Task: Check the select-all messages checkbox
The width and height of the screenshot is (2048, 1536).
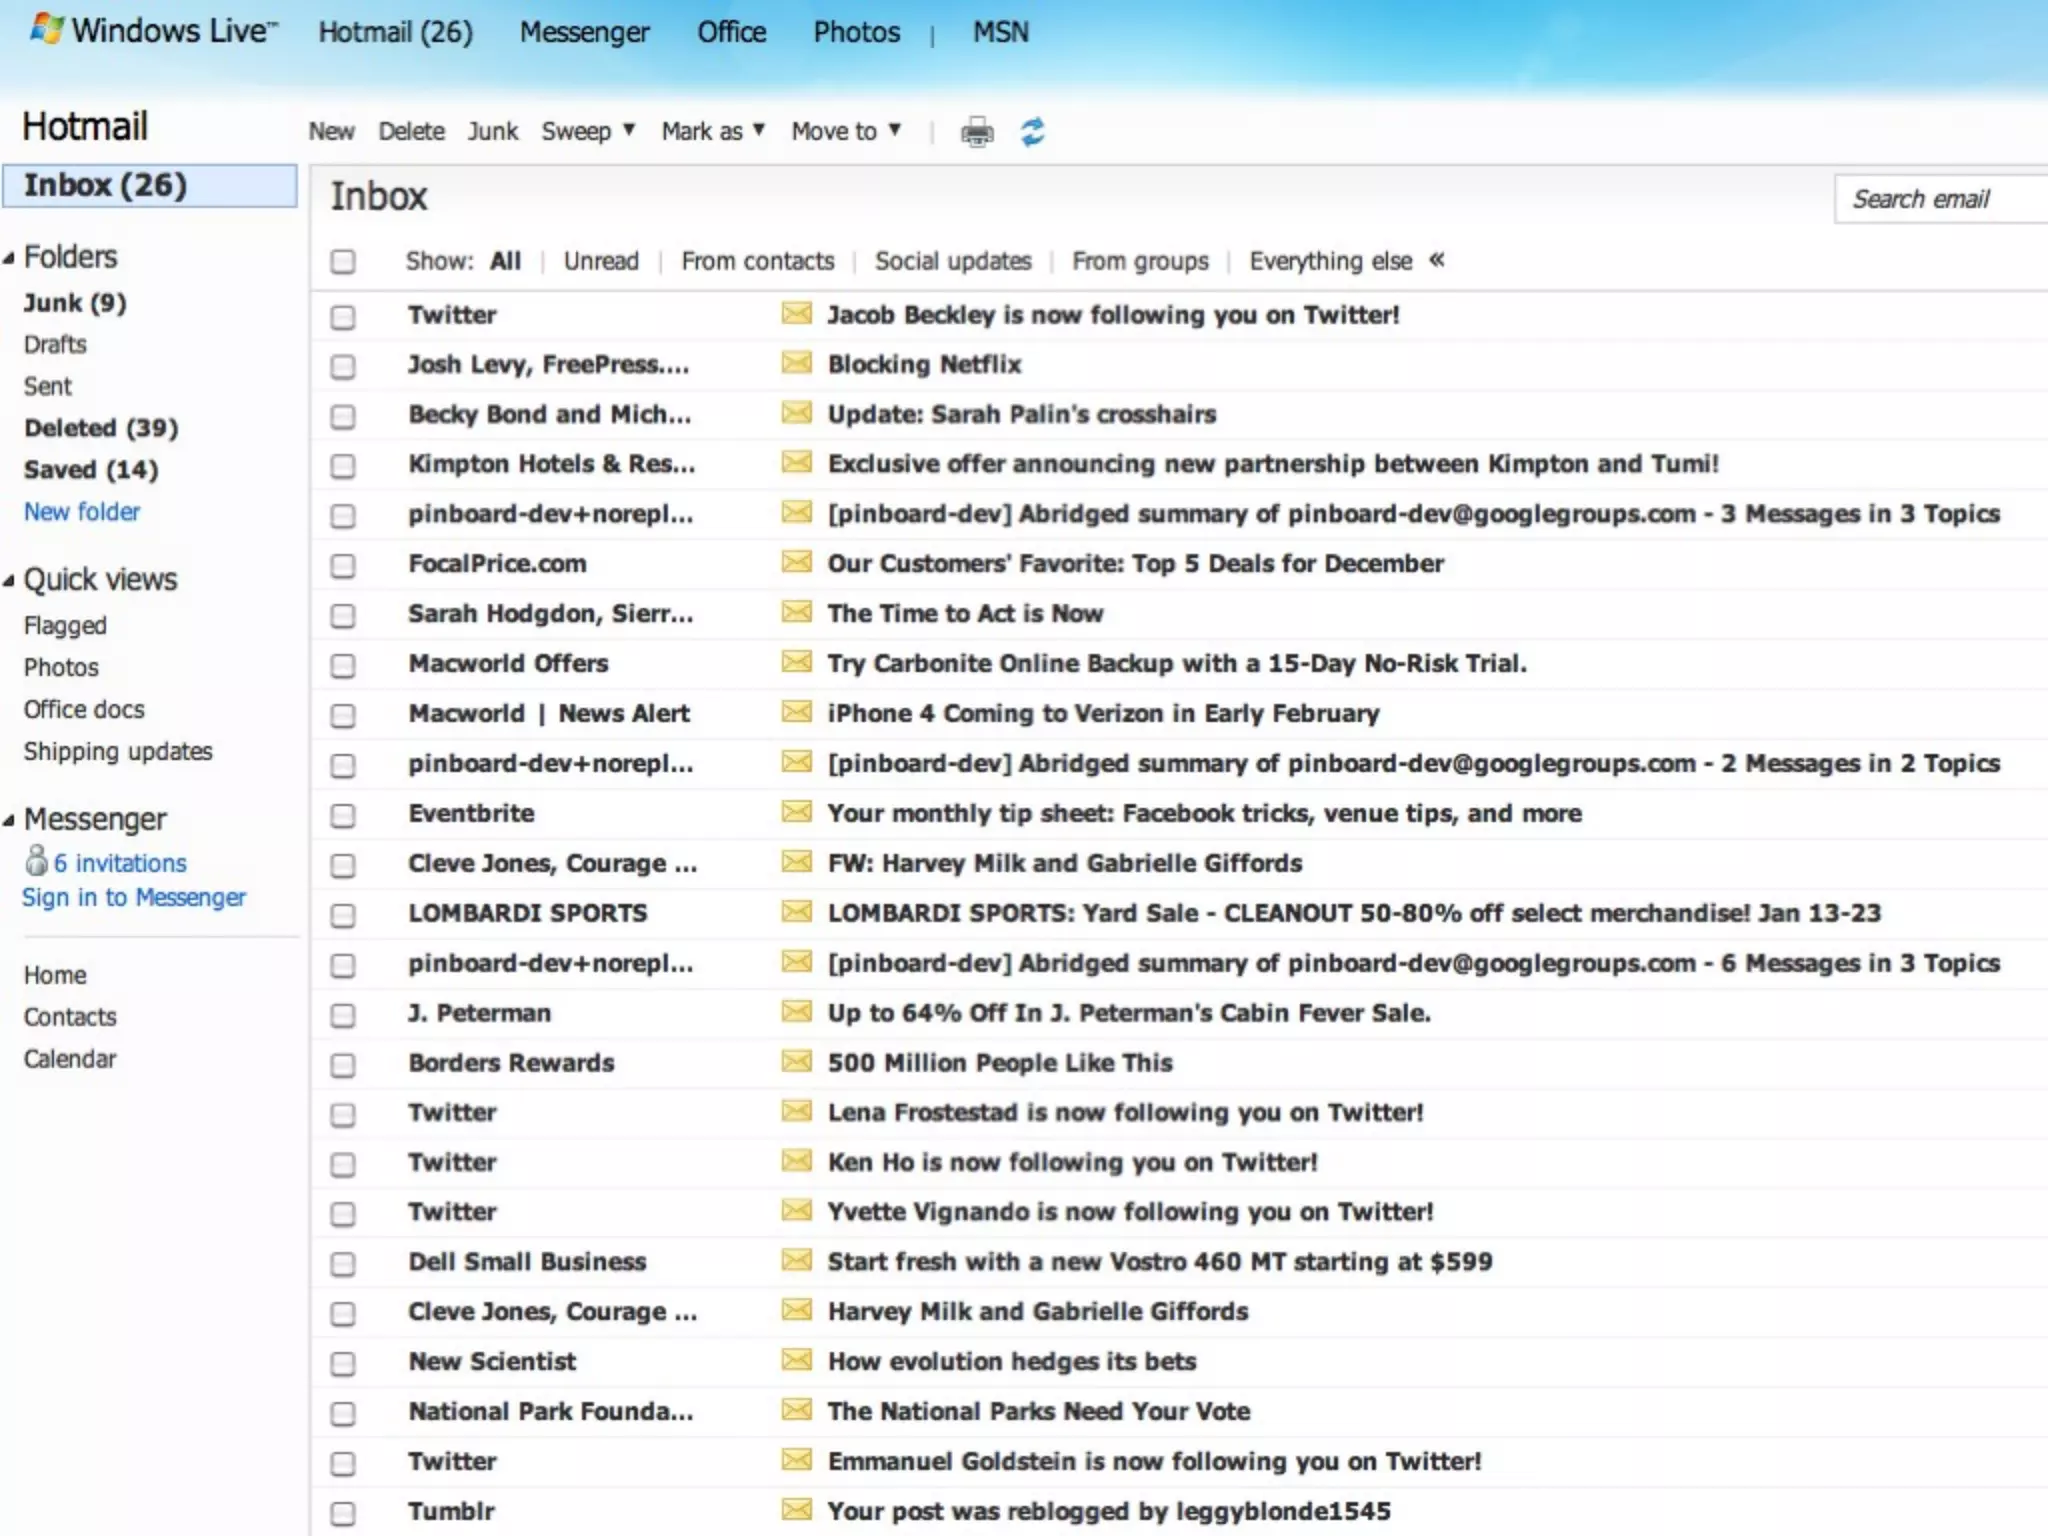Action: click(343, 262)
